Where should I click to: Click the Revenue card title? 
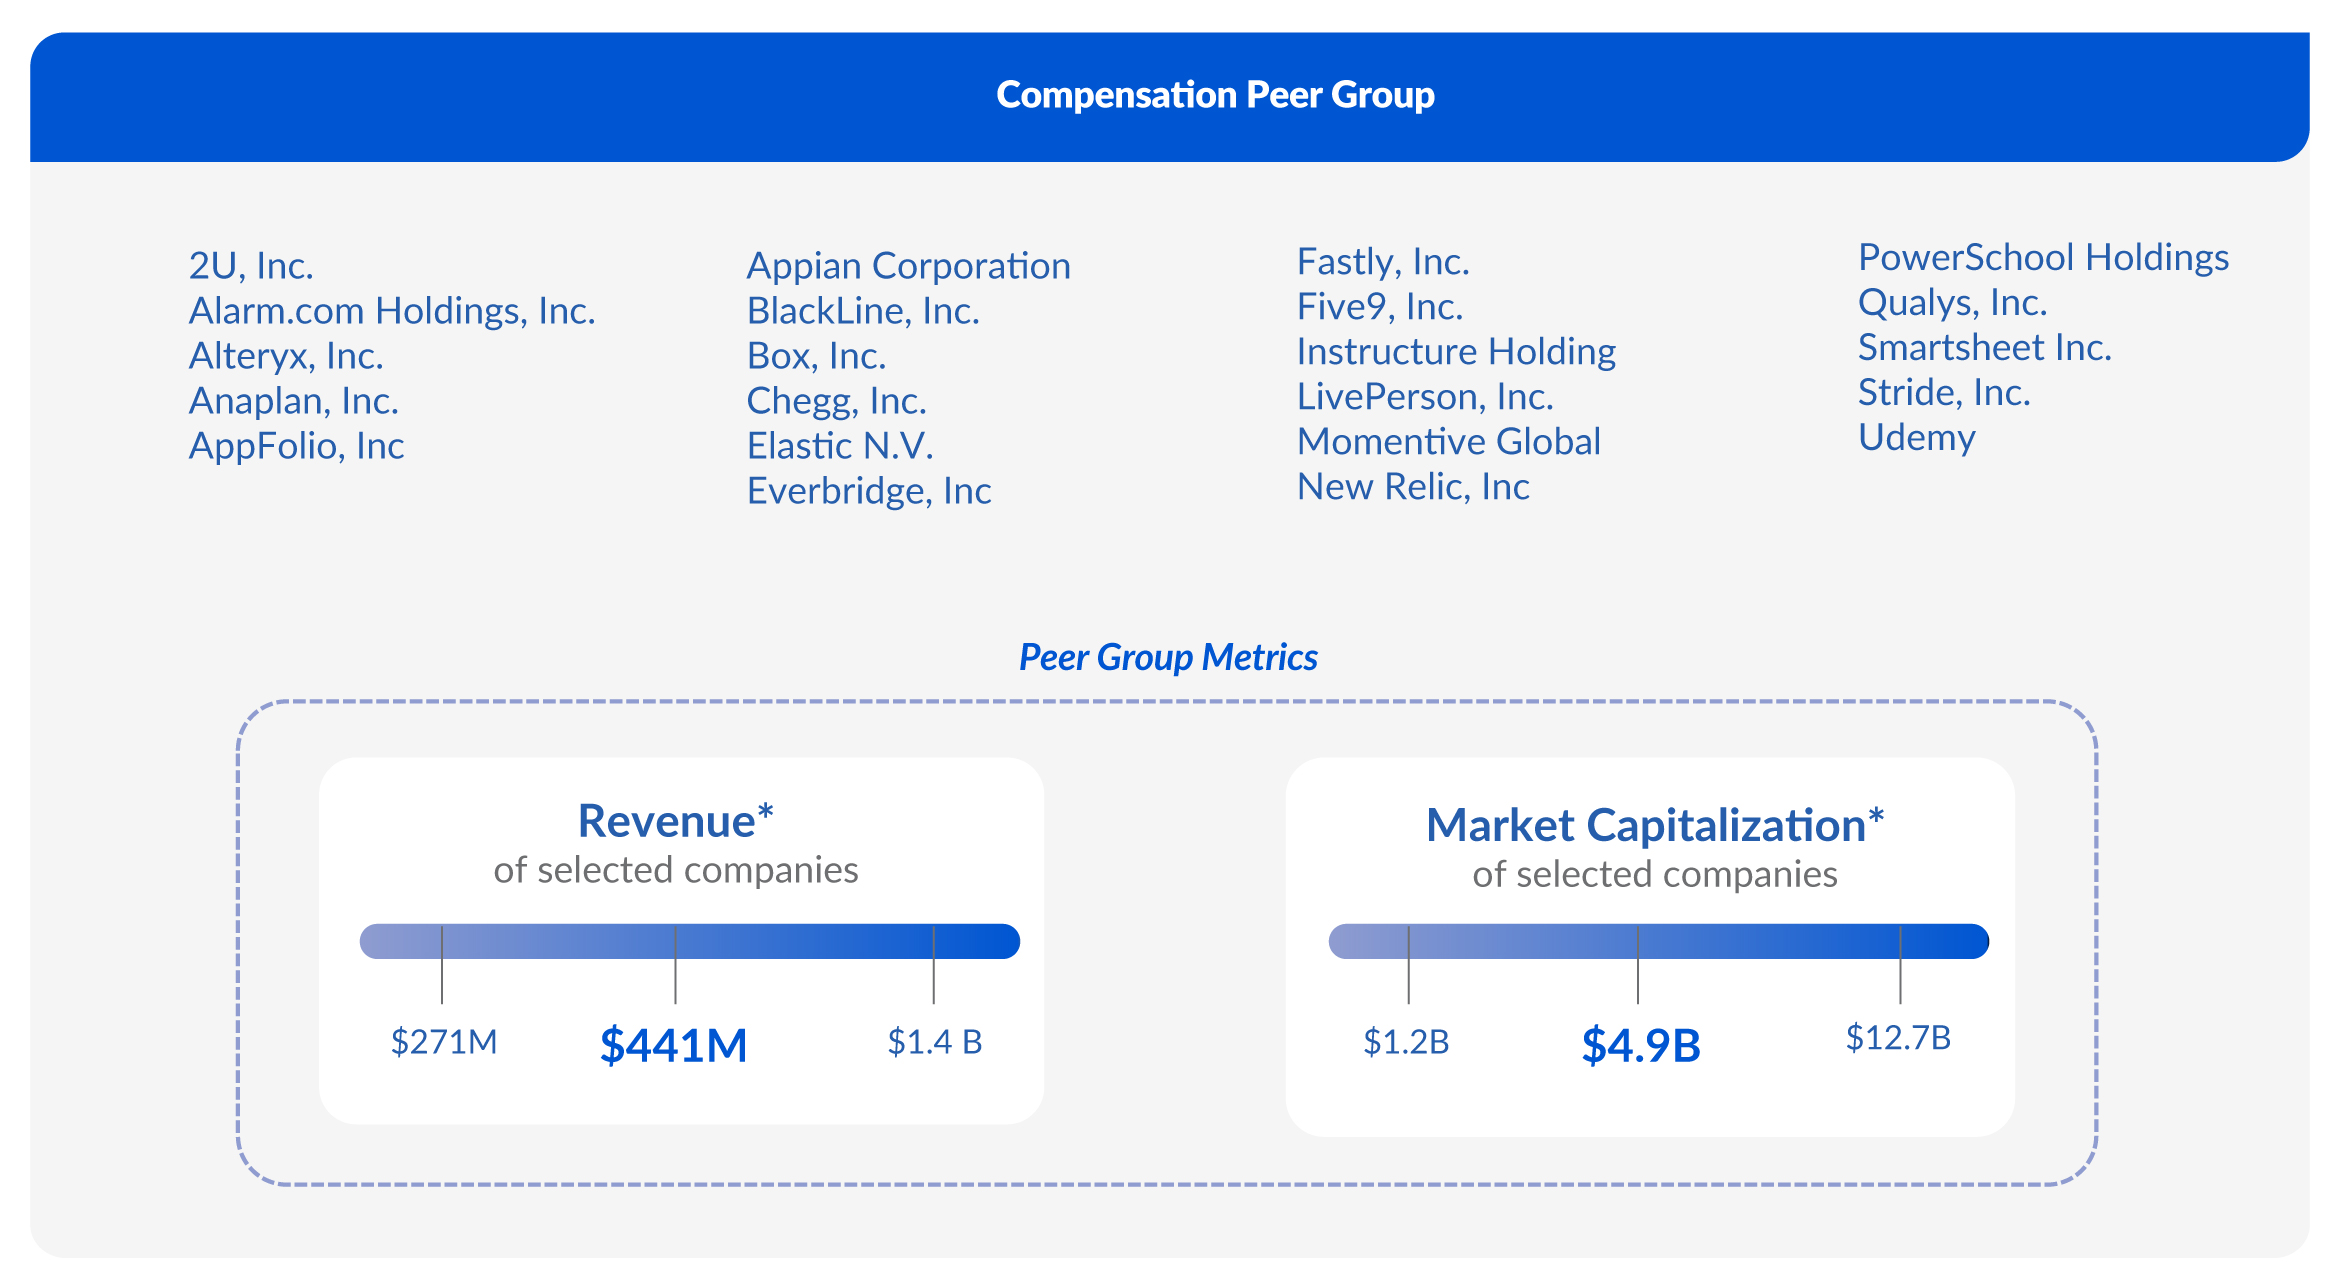click(675, 822)
